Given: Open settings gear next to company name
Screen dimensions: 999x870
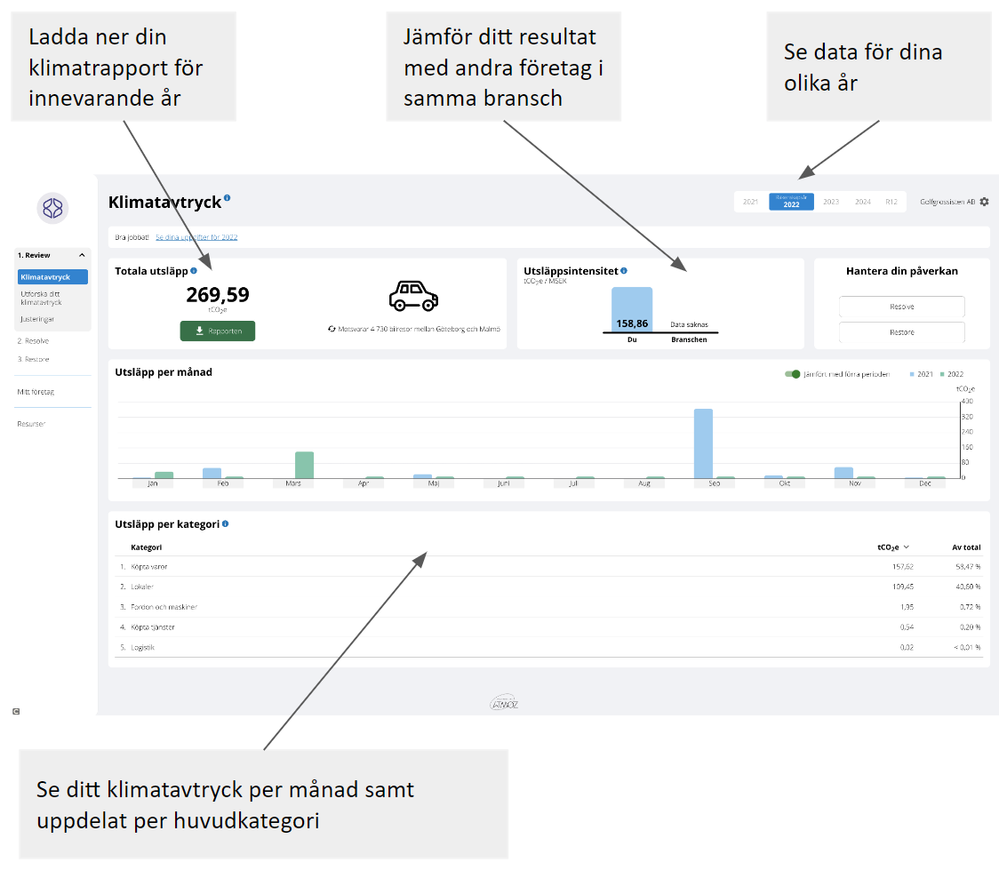Looking at the screenshot, I should [984, 201].
